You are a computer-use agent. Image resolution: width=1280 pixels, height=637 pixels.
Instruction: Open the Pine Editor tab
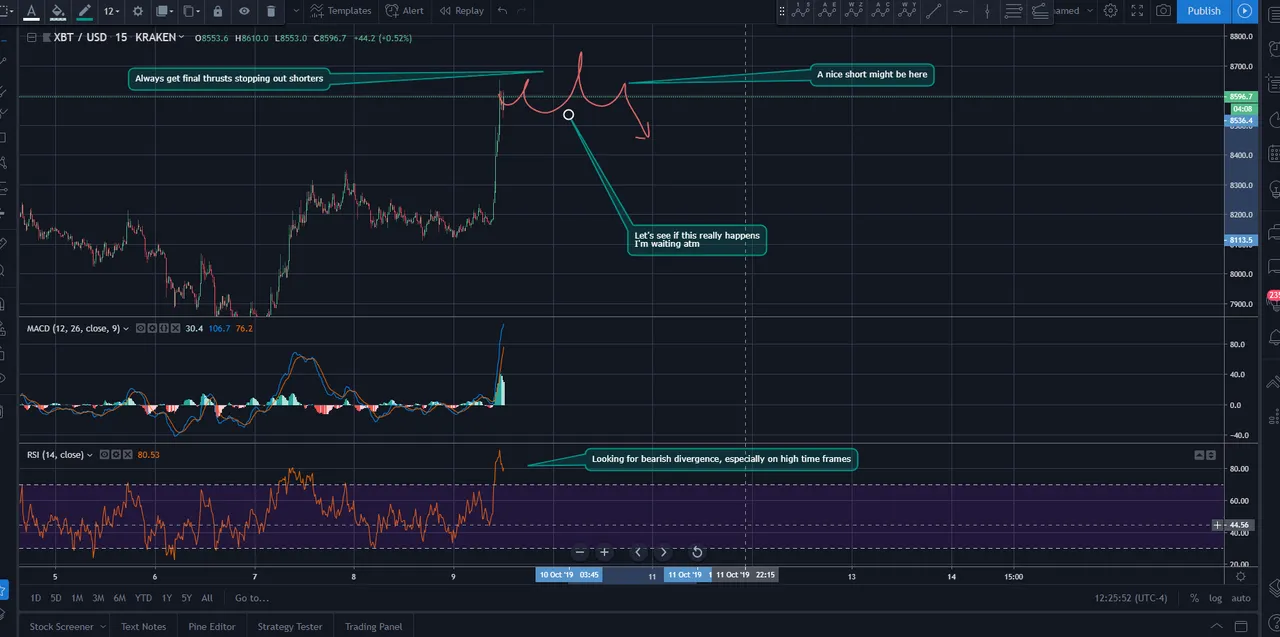tap(211, 627)
